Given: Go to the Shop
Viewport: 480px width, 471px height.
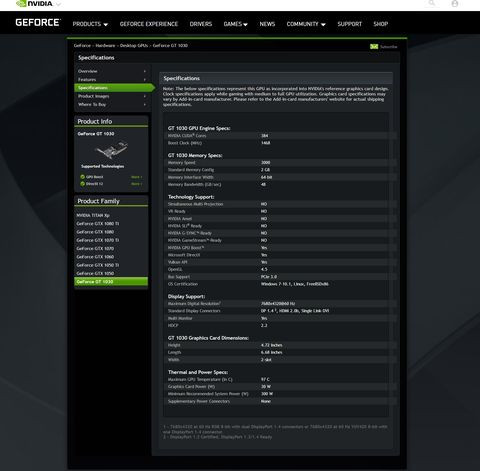Looking at the screenshot, I should point(381,24).
